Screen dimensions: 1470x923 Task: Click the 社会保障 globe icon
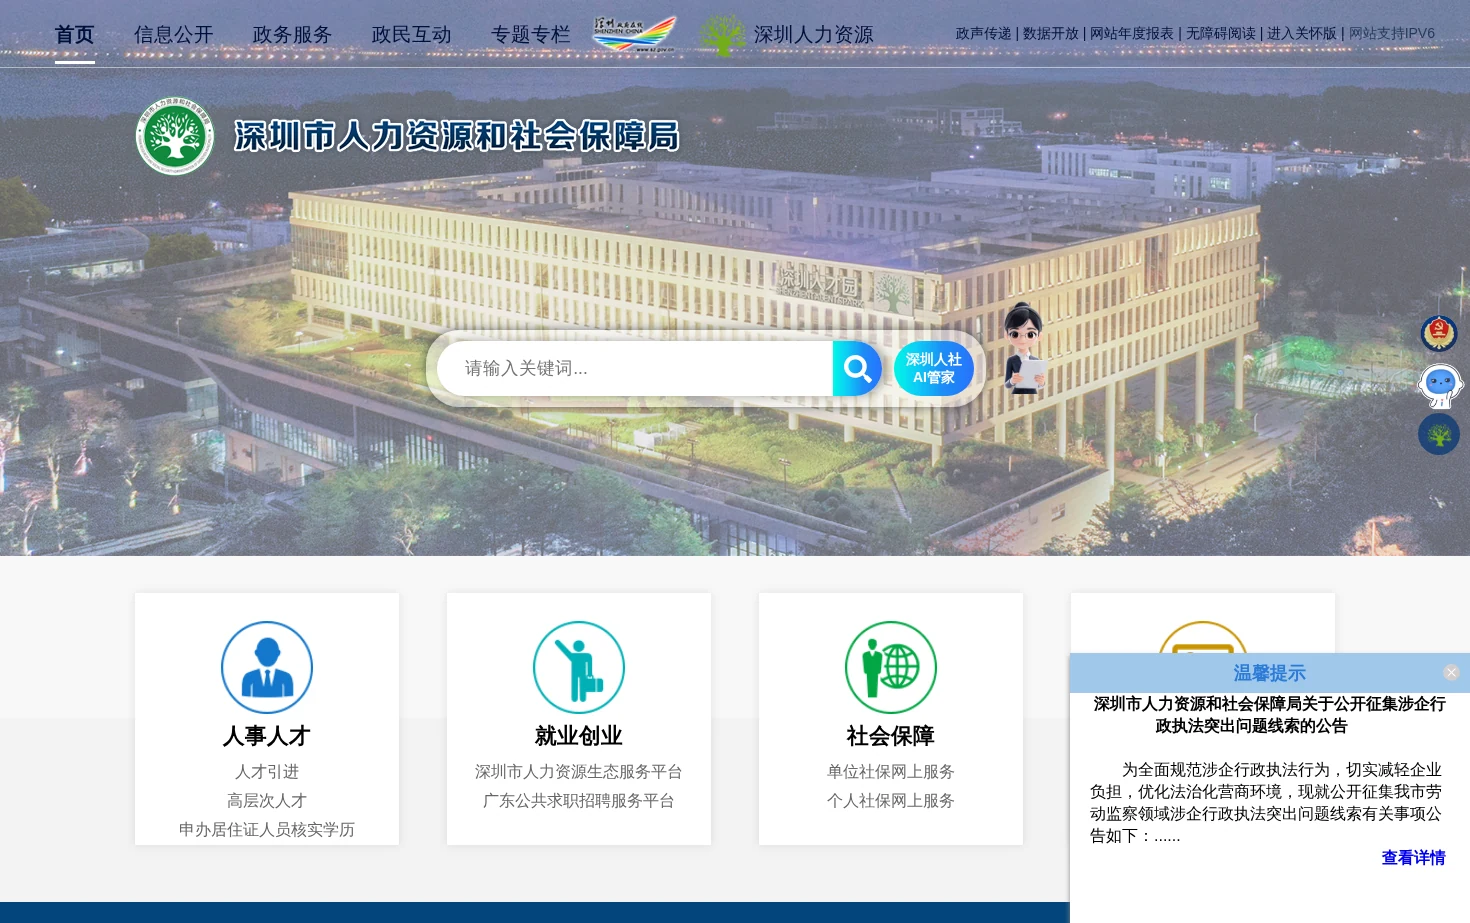[891, 667]
